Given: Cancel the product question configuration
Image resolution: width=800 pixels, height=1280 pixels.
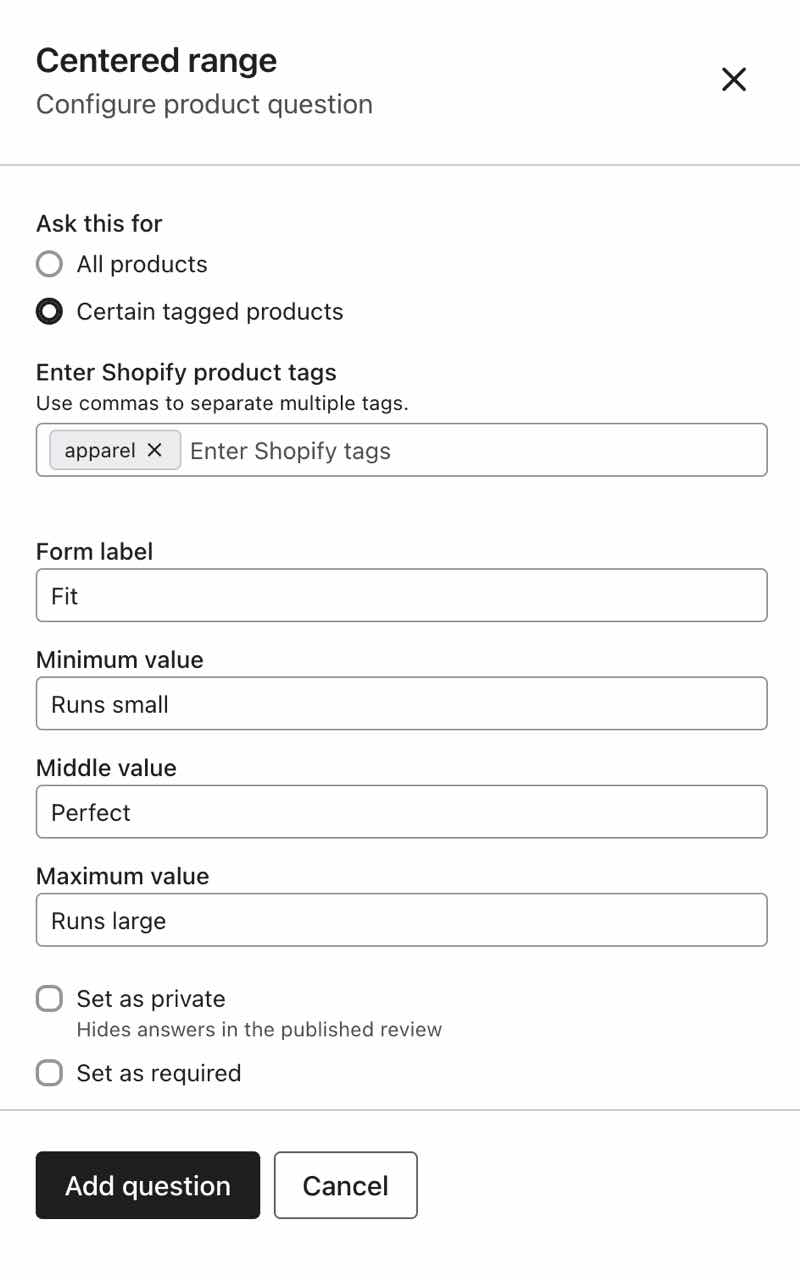Looking at the screenshot, I should 345,1185.
